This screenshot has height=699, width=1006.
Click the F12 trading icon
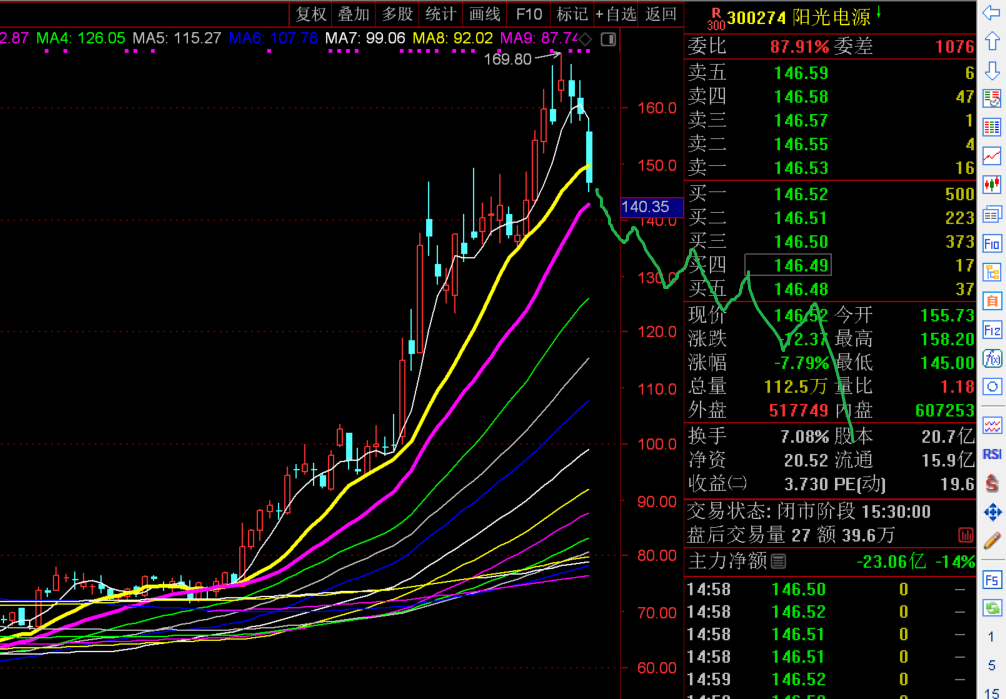(992, 330)
